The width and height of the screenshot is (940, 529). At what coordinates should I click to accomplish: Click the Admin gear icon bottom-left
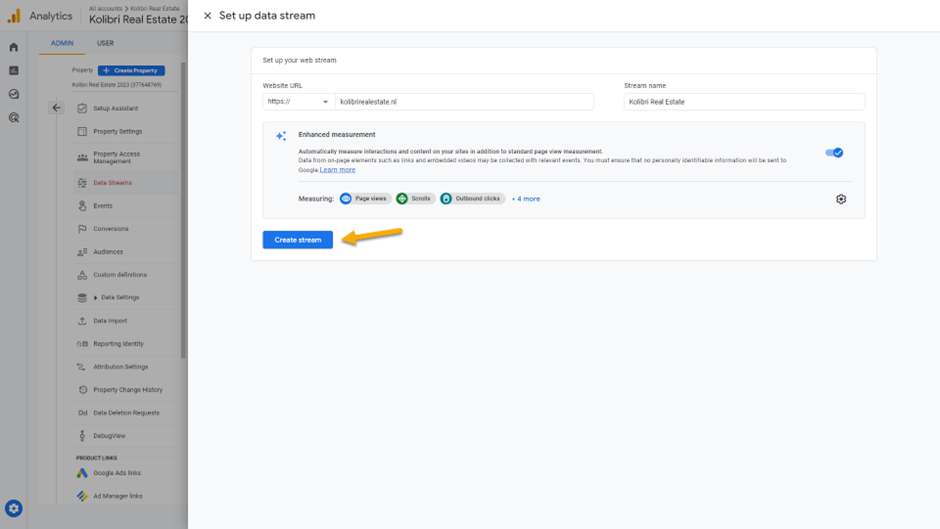14,509
